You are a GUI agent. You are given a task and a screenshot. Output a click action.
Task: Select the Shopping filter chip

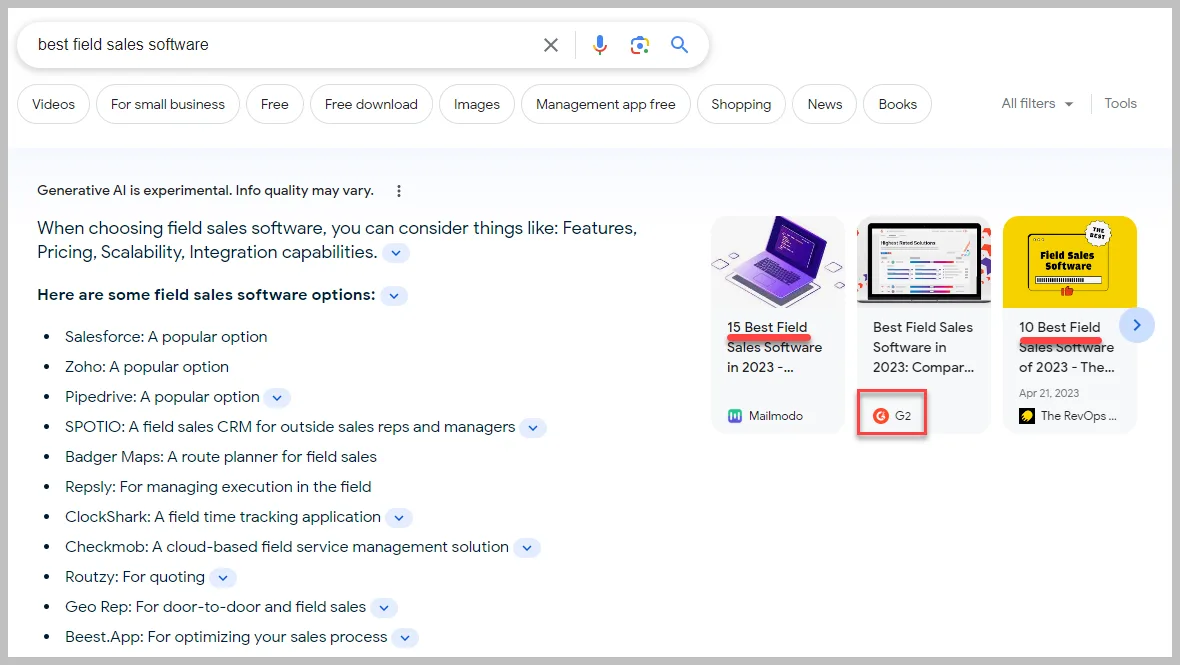point(741,105)
